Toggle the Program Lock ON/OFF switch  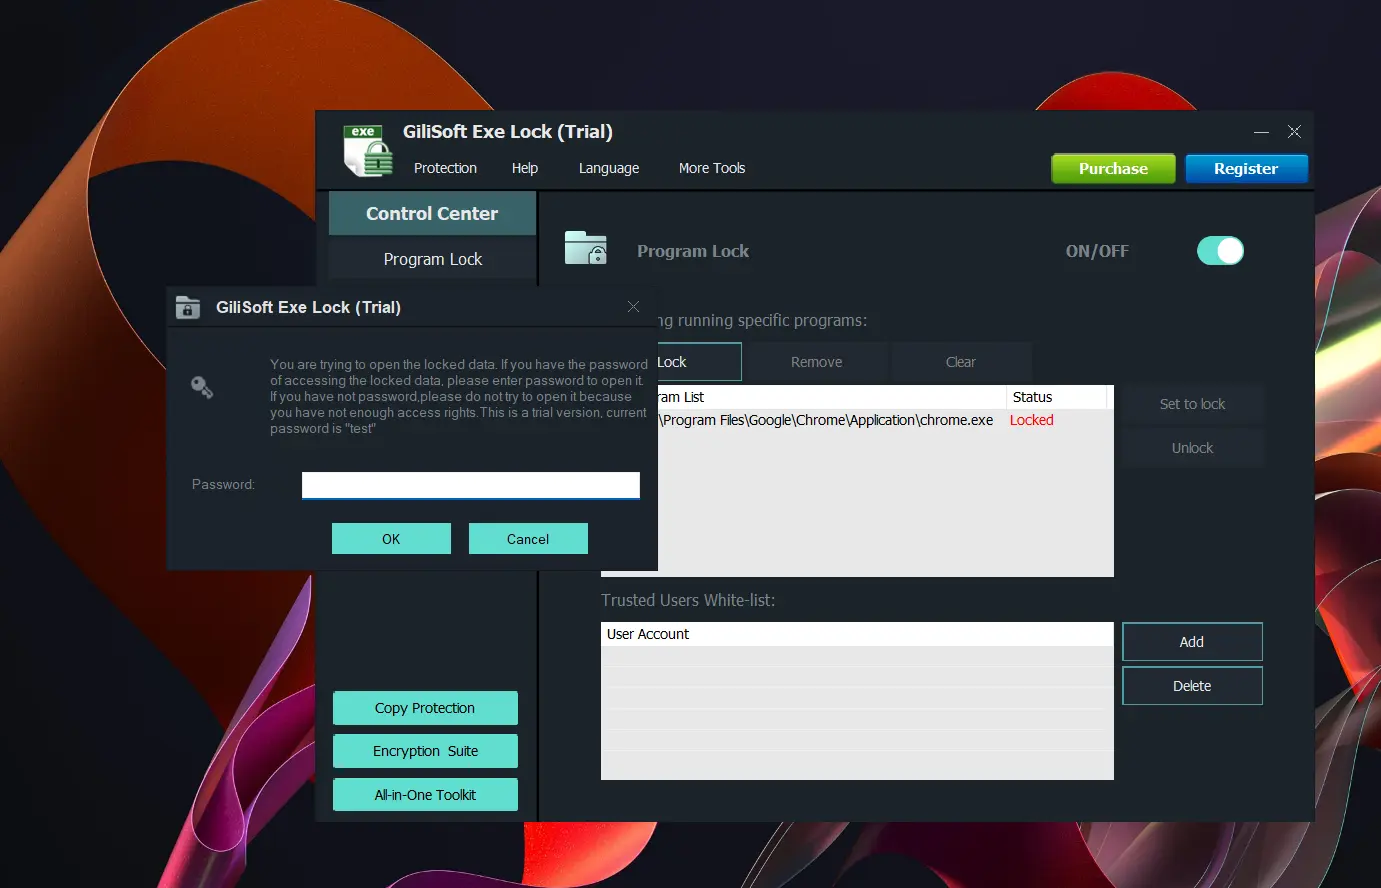(1220, 250)
